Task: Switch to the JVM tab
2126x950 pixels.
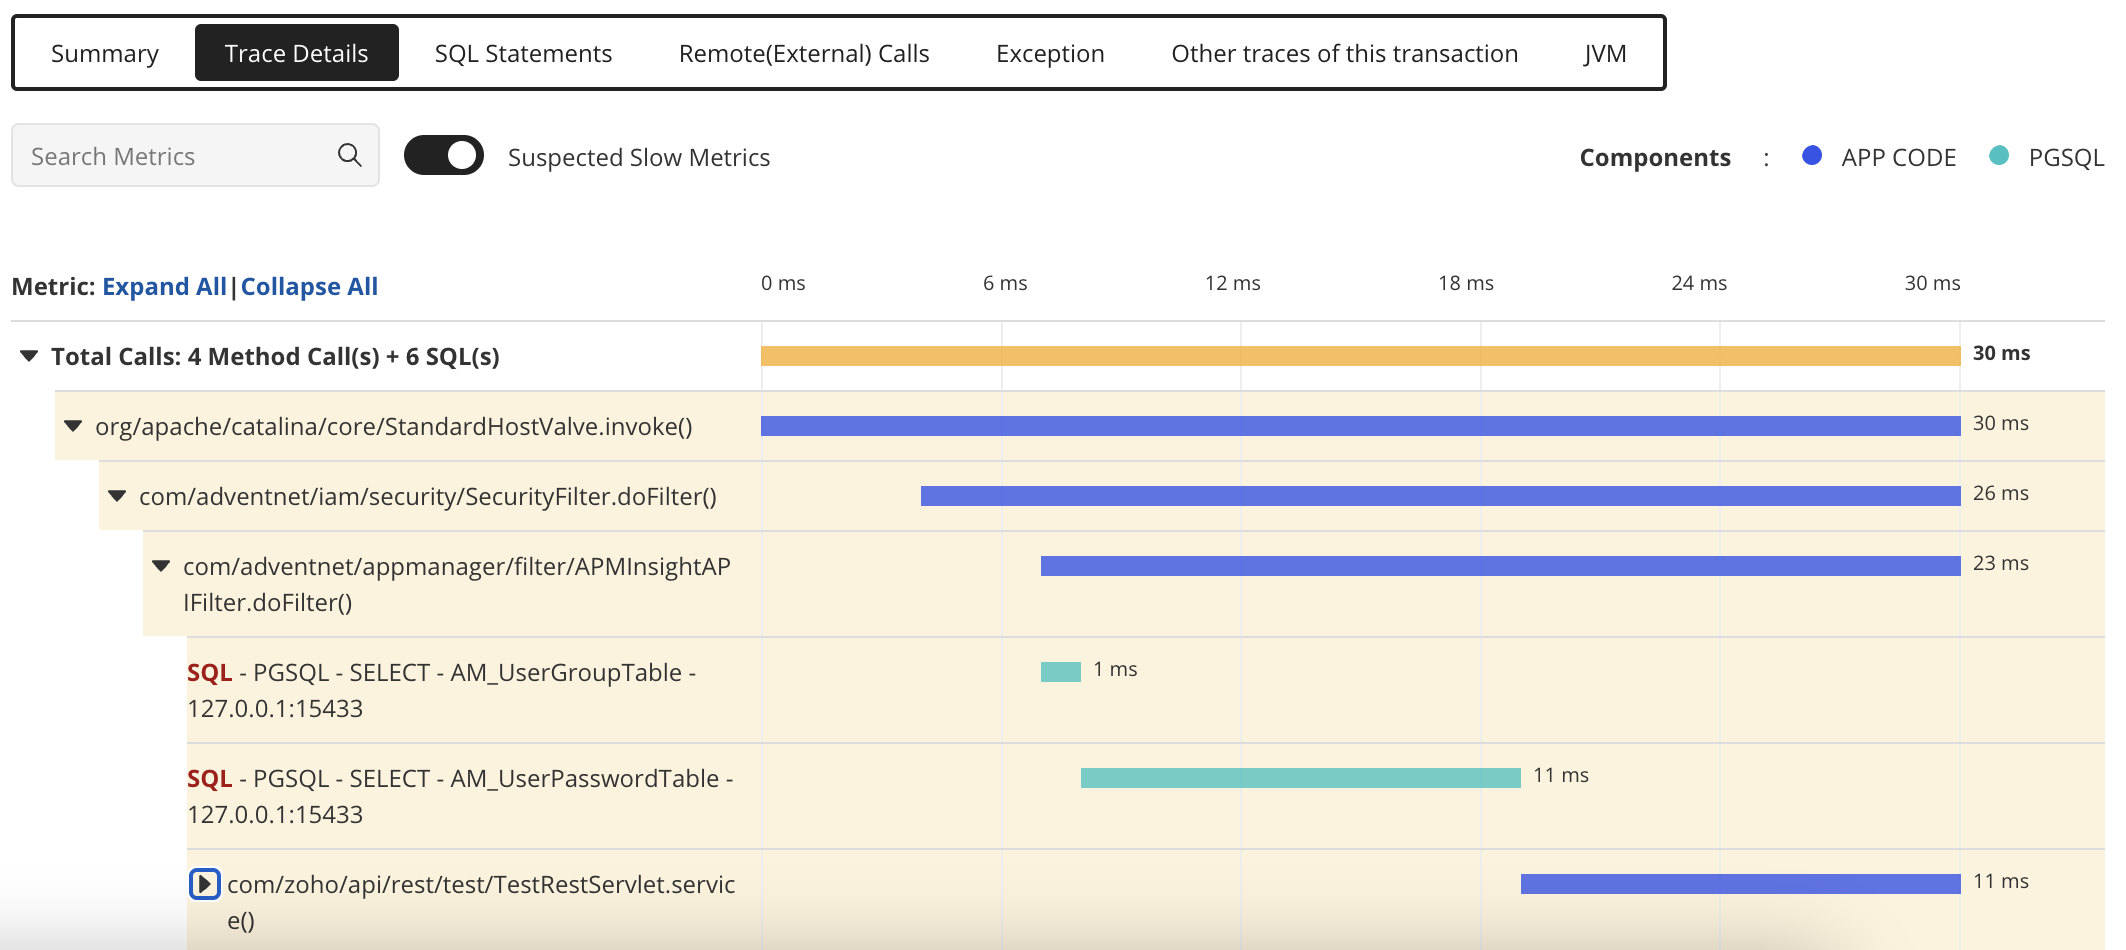Action: tap(1605, 52)
